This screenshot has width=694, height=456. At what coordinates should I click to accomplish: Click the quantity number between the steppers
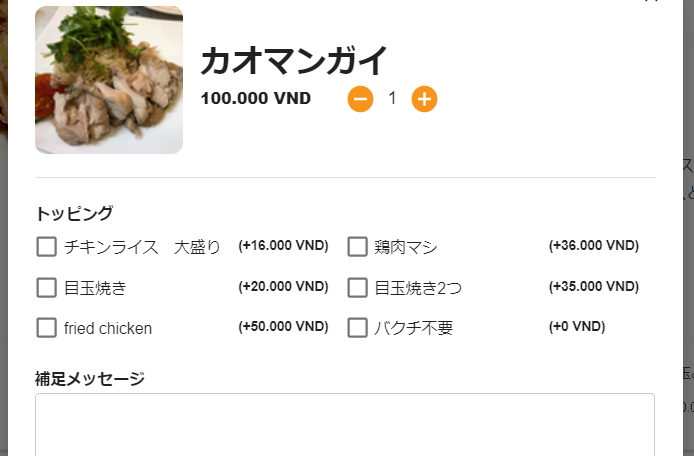coord(393,98)
